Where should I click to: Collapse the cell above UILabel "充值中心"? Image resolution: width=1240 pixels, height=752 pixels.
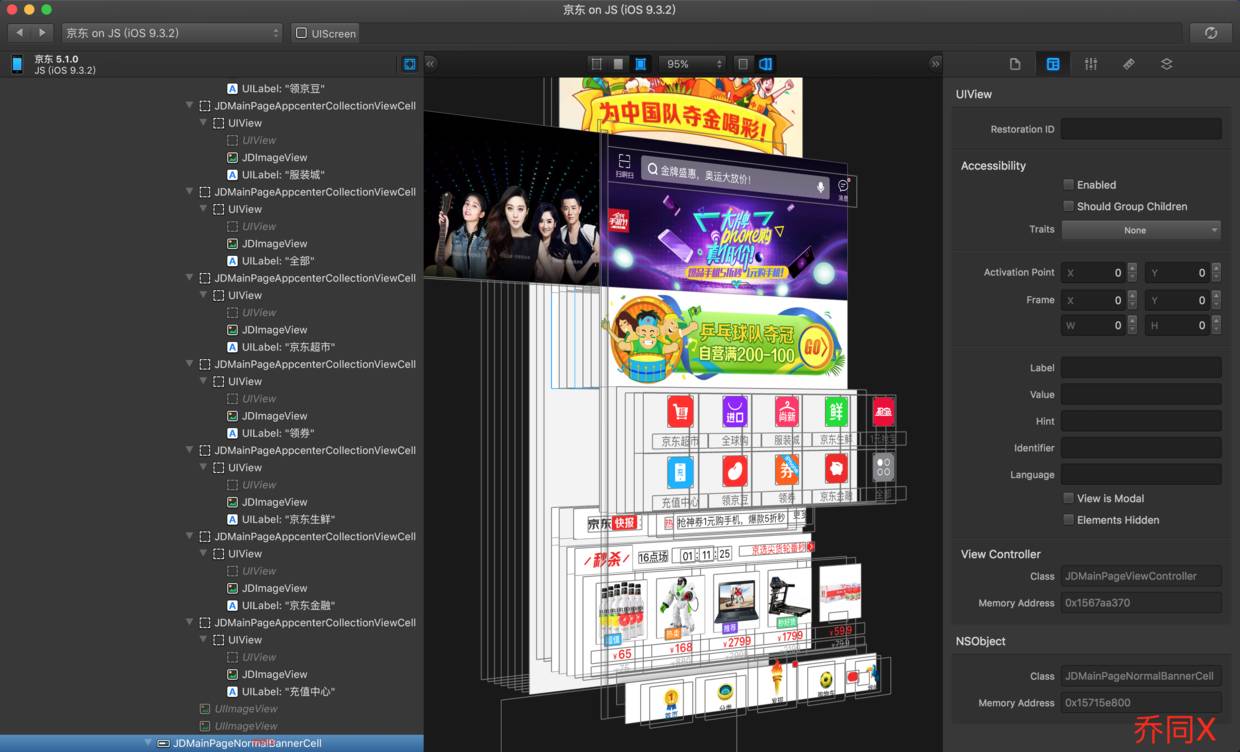coord(191,623)
